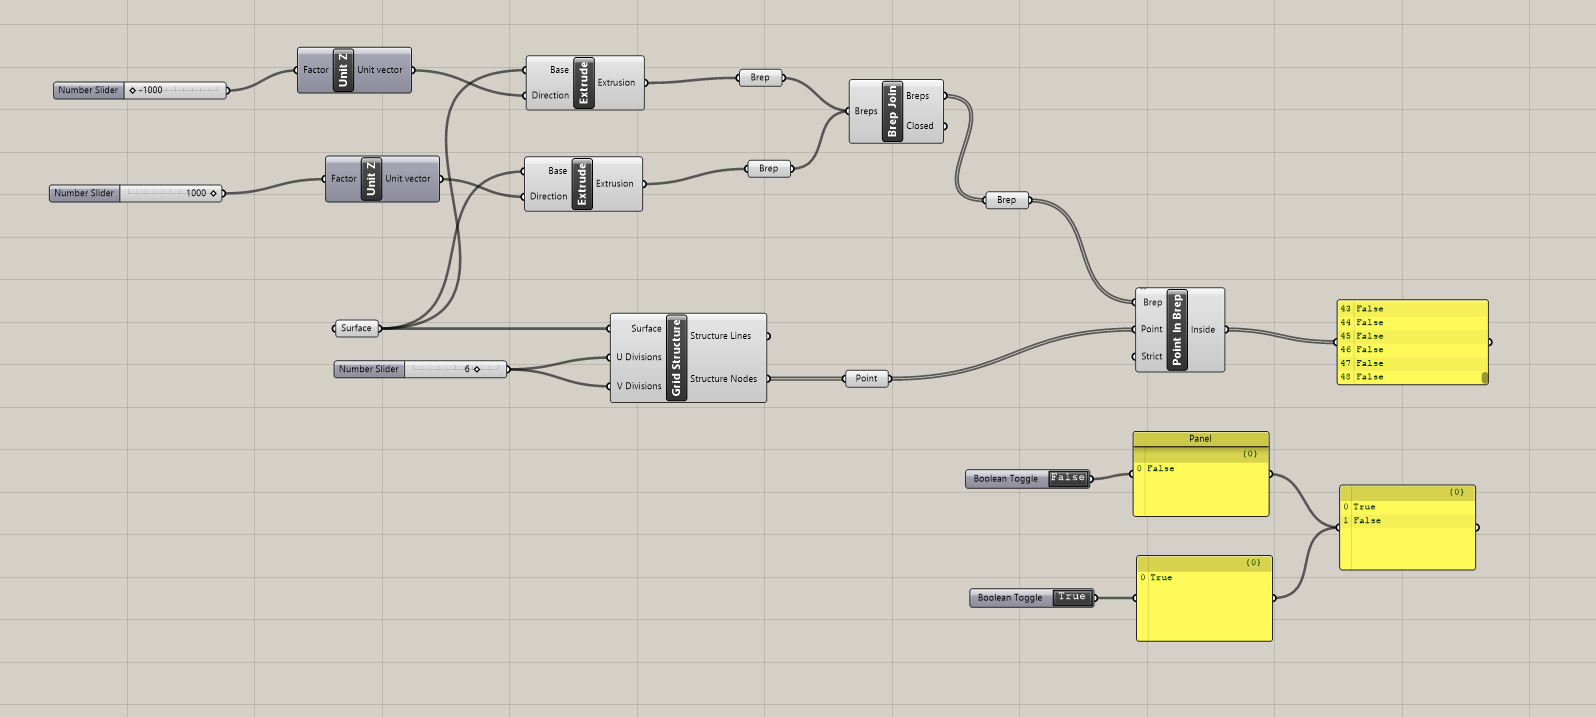The width and height of the screenshot is (1596, 717).
Task: Select the Brep Join component
Action: [x=893, y=111]
